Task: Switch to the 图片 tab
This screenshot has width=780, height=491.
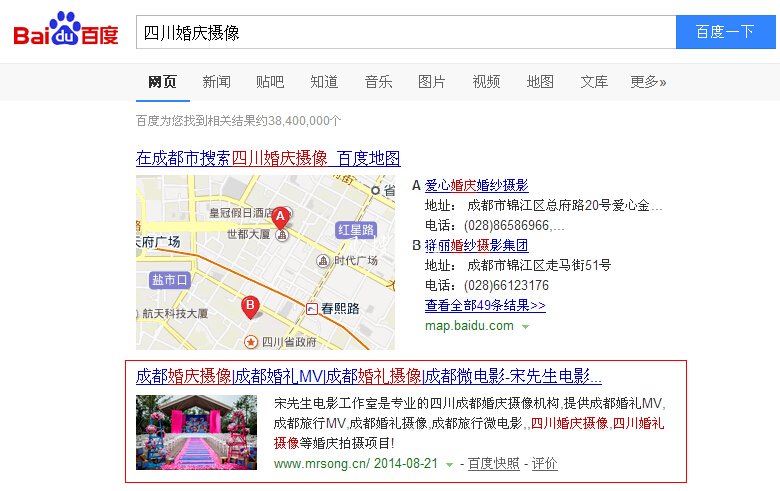Action: click(x=432, y=82)
